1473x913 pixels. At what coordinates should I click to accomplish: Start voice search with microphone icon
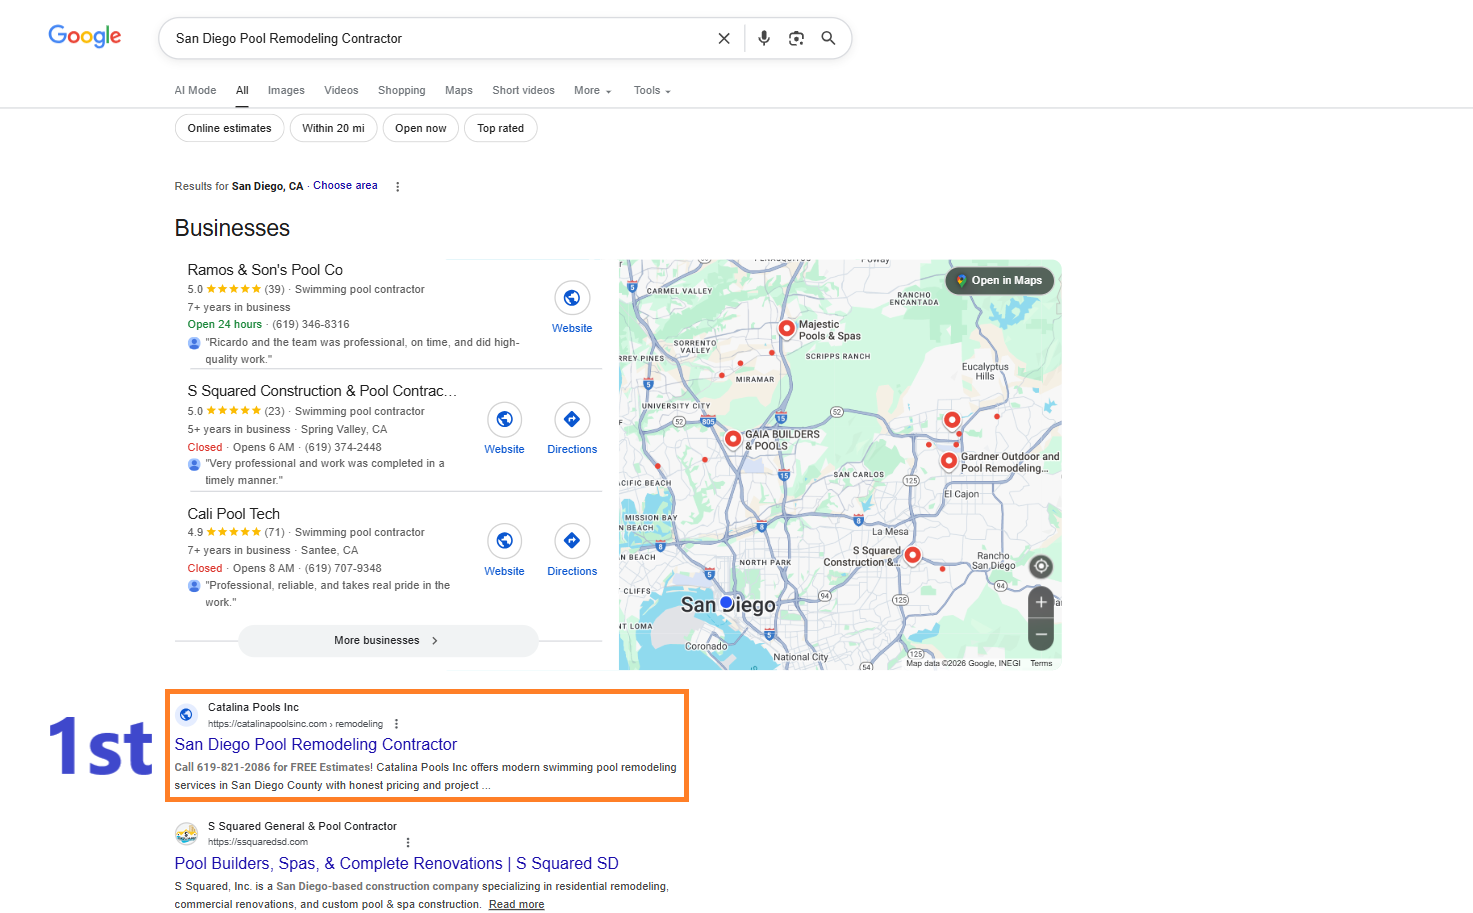pyautogui.click(x=764, y=38)
